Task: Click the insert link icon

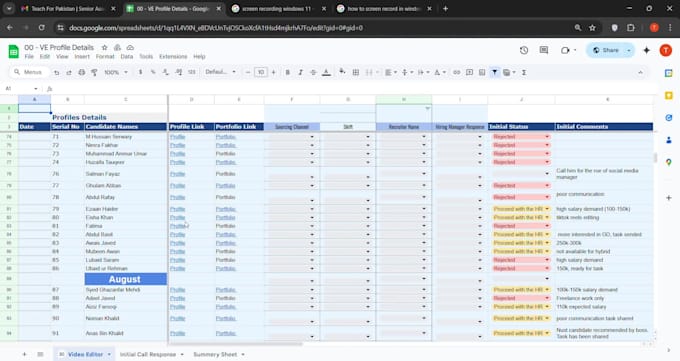Action: click(457, 72)
